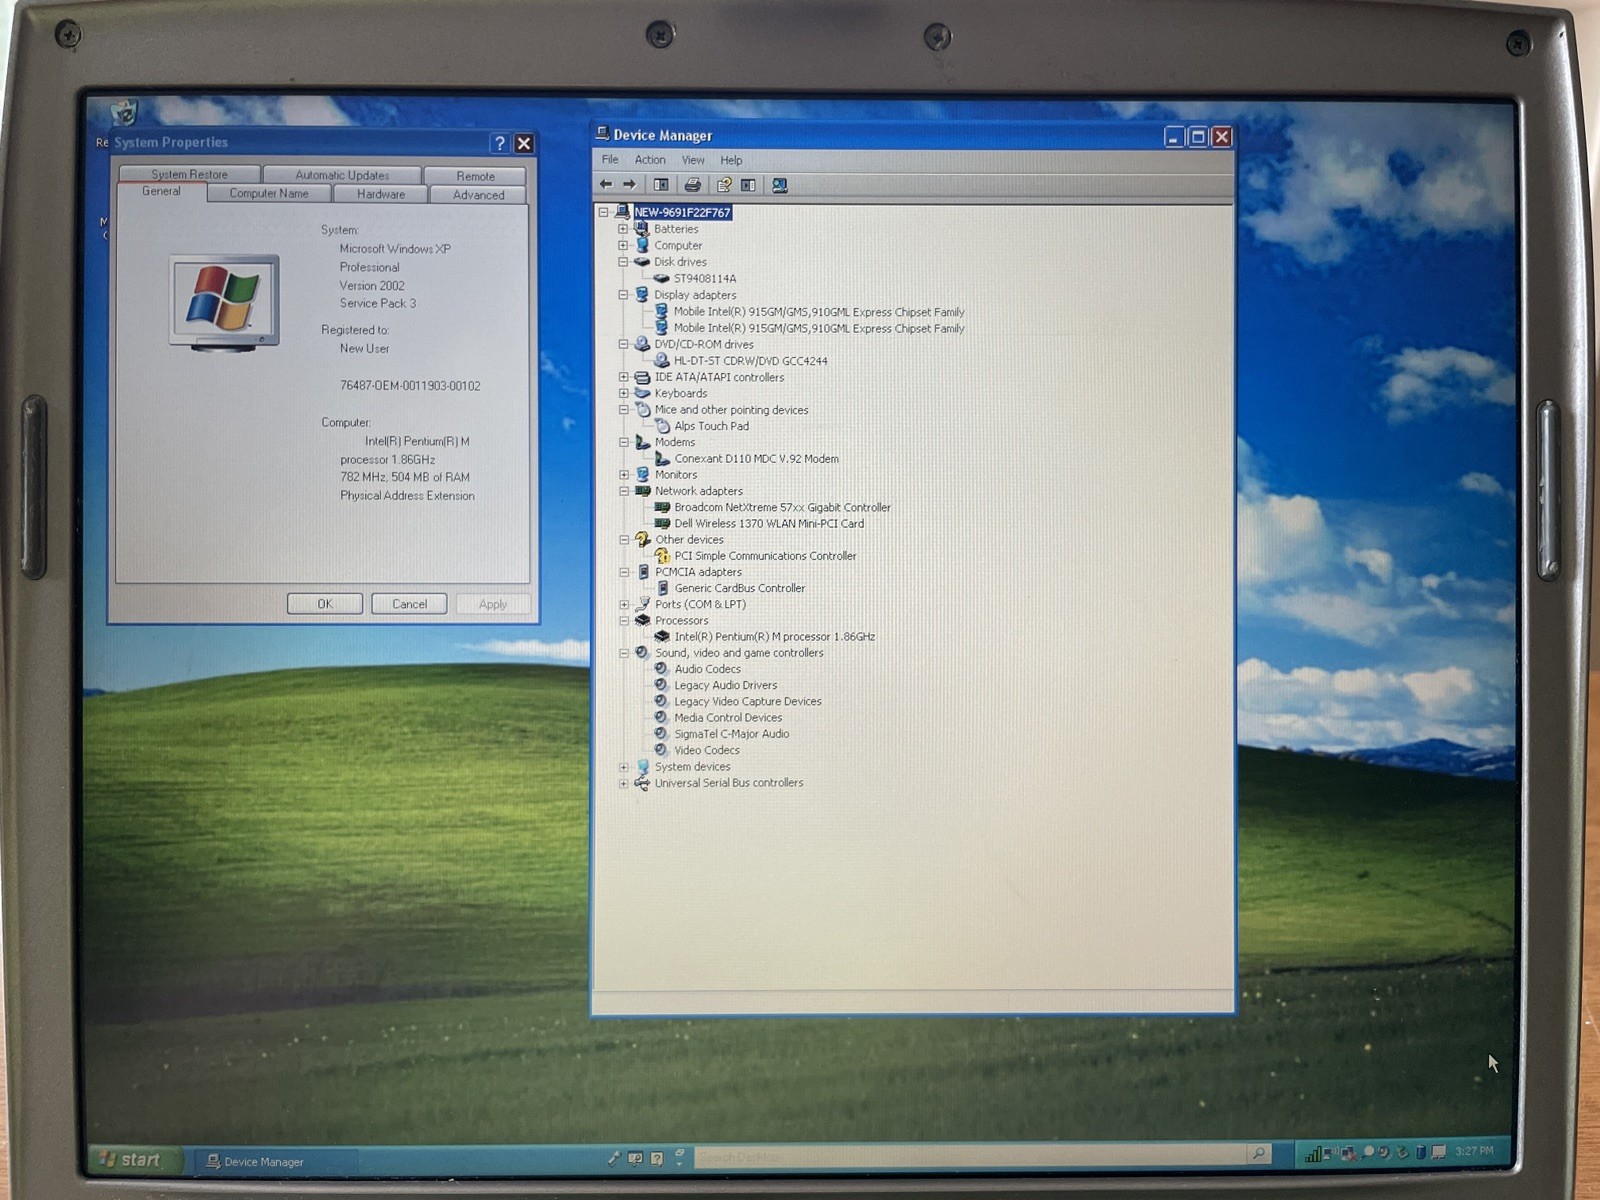1600x1200 pixels.
Task: Switch to the Remote tab
Action: (475, 176)
